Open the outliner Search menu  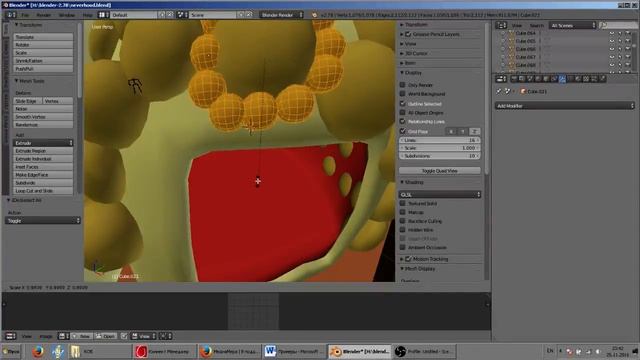point(537,25)
